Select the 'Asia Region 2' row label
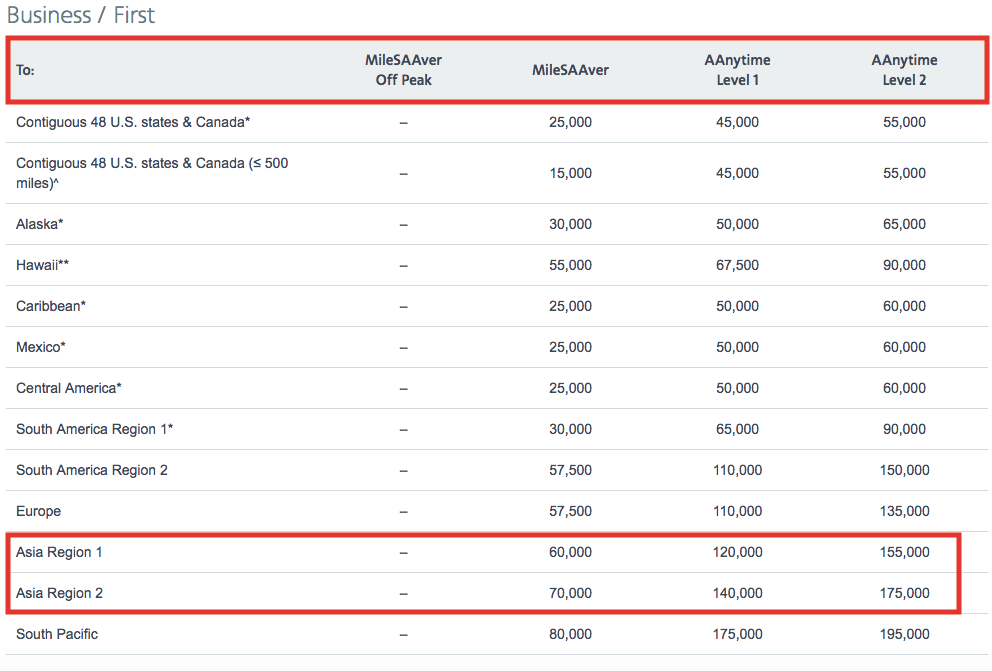992x671 pixels. (59, 593)
